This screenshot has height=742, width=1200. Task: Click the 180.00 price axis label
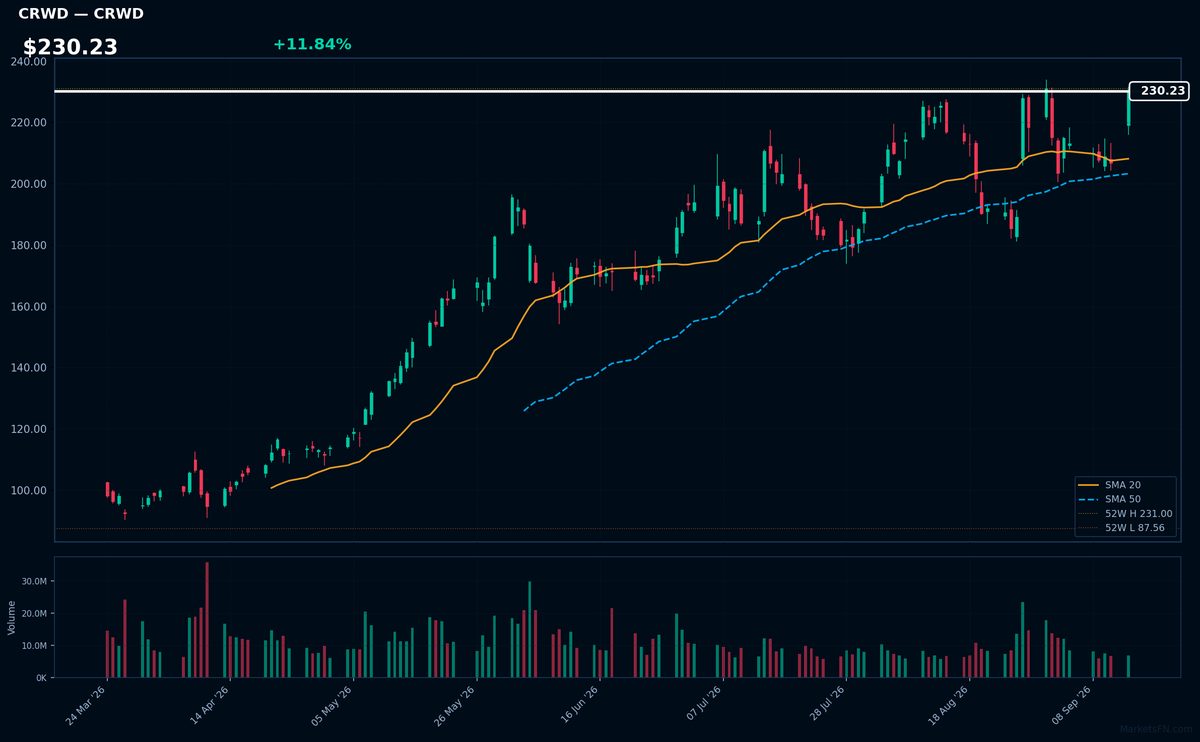[29, 246]
